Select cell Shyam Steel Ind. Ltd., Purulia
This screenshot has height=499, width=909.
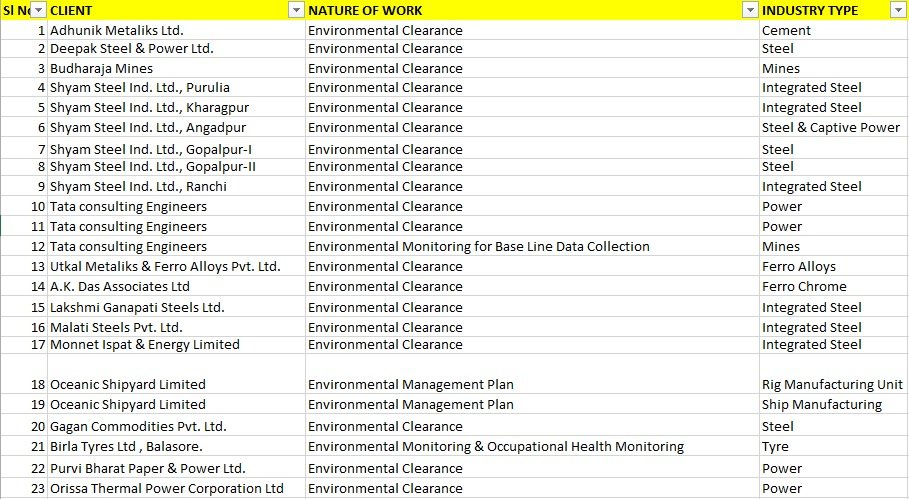(176, 88)
